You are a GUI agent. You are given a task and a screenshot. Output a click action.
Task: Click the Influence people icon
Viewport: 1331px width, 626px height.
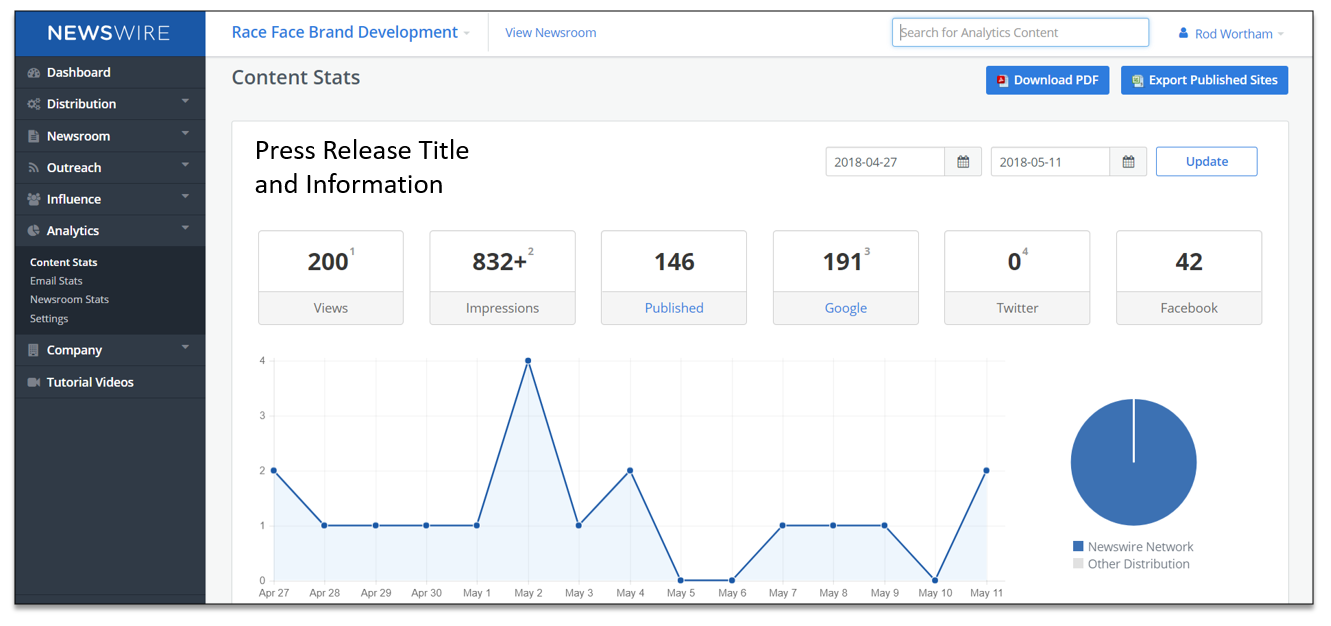point(34,199)
